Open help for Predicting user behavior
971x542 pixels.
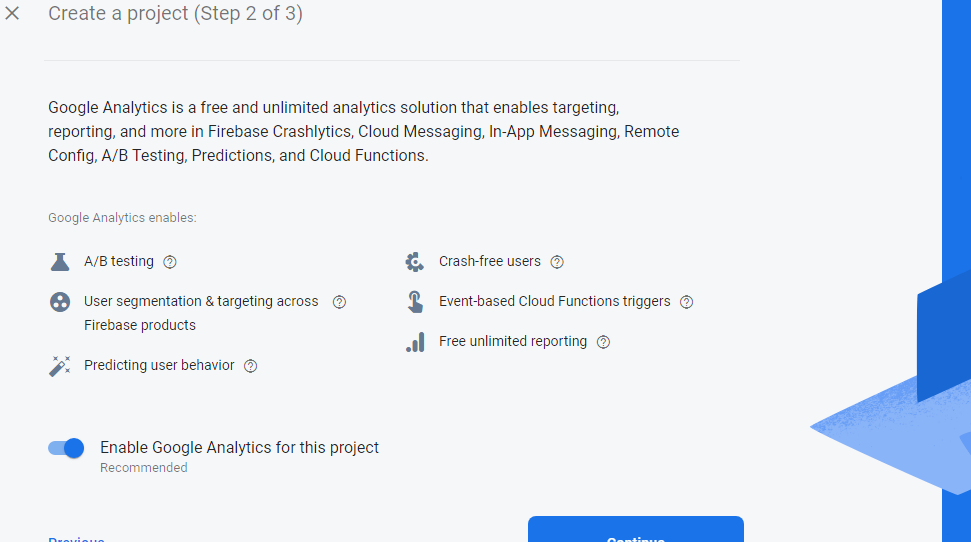[250, 366]
